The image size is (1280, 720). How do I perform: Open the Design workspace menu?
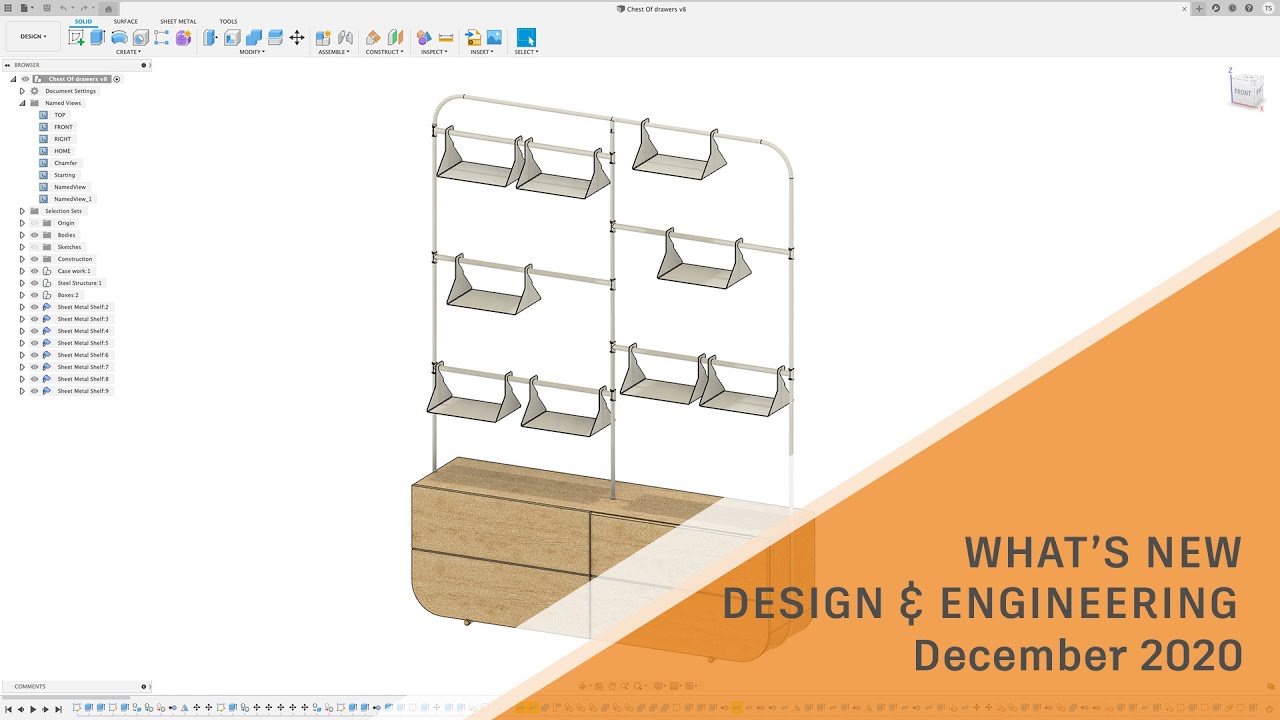pyautogui.click(x=31, y=35)
